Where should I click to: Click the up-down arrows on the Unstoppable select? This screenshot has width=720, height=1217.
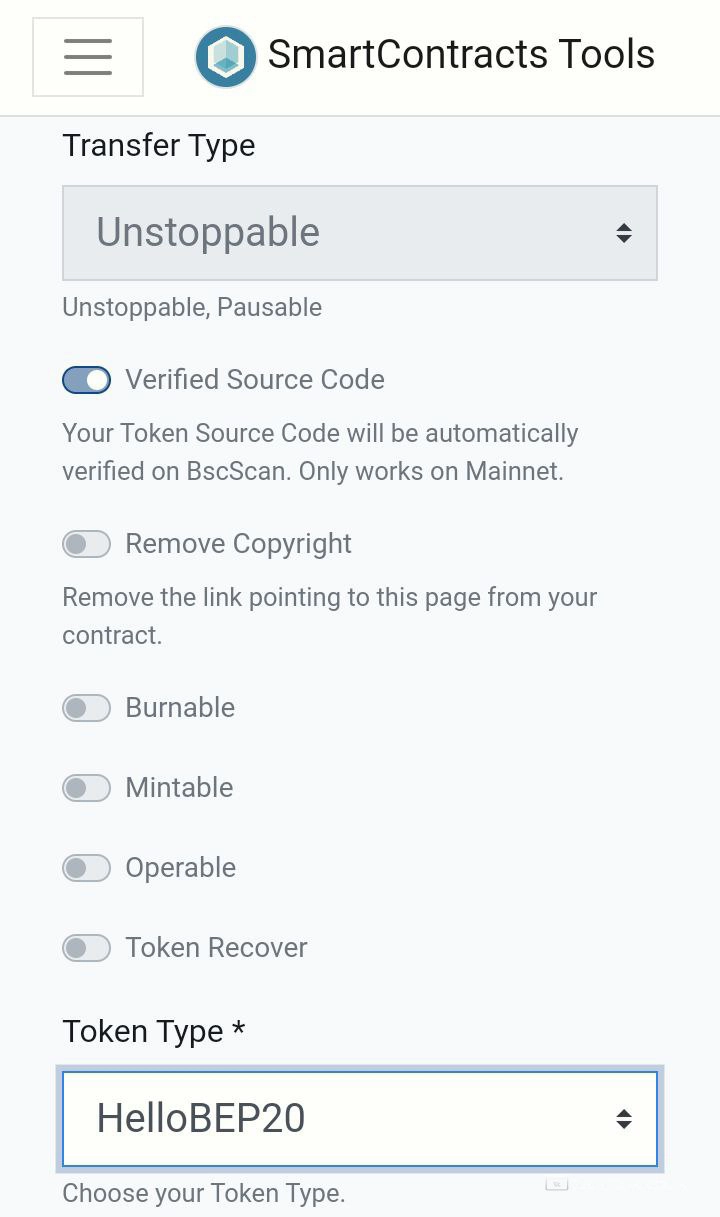(624, 233)
